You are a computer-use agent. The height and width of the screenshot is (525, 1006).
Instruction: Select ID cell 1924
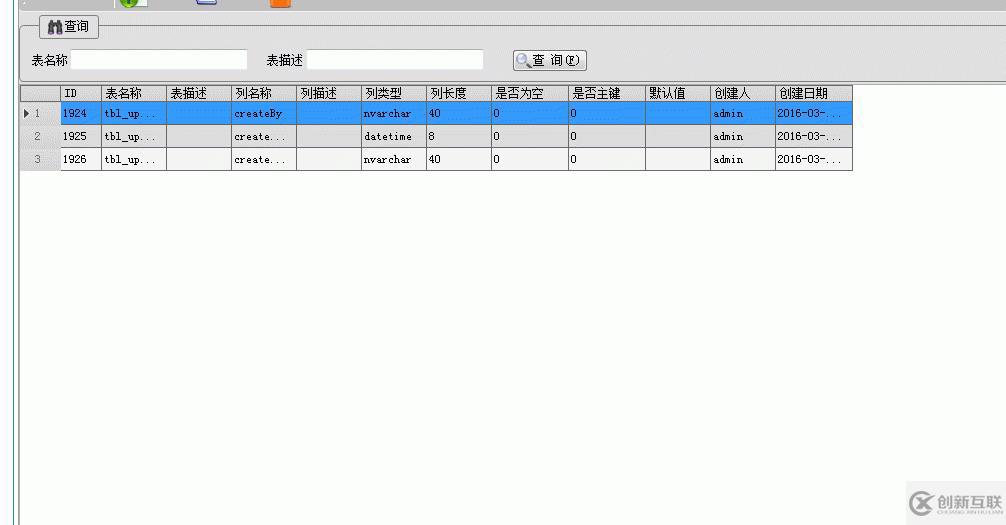point(81,114)
